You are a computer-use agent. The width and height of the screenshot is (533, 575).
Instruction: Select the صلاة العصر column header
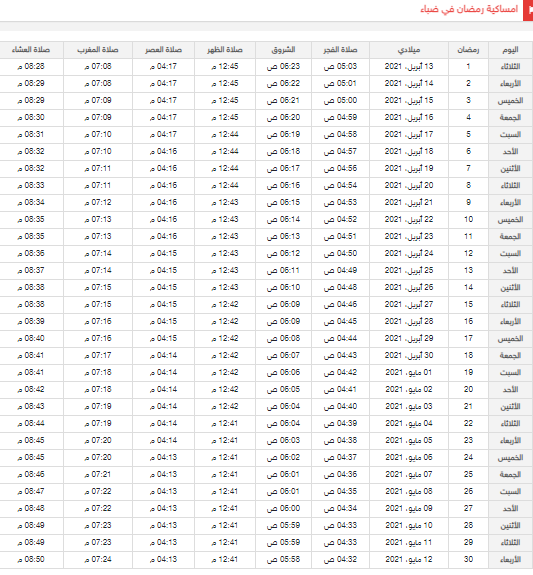pos(164,50)
